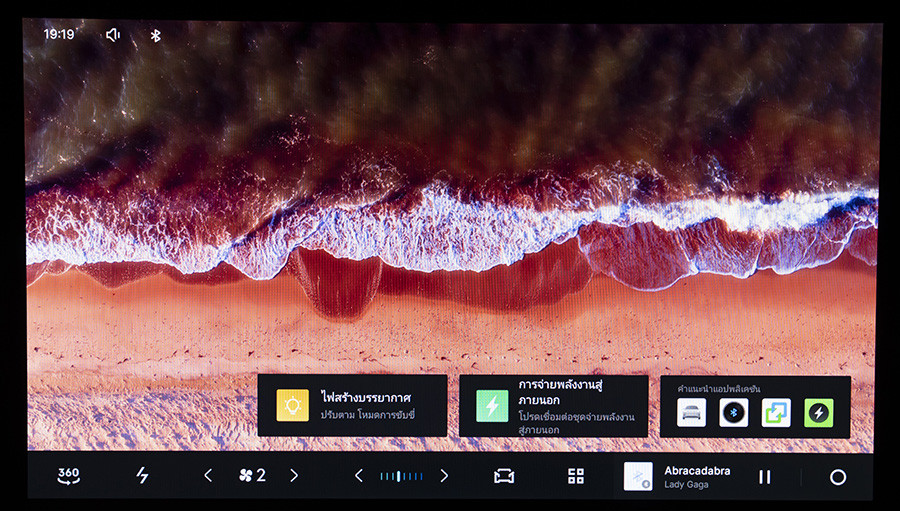The width and height of the screenshot is (900, 511).
Task: Open the vehicle settings car icon
Action: (x=504, y=476)
